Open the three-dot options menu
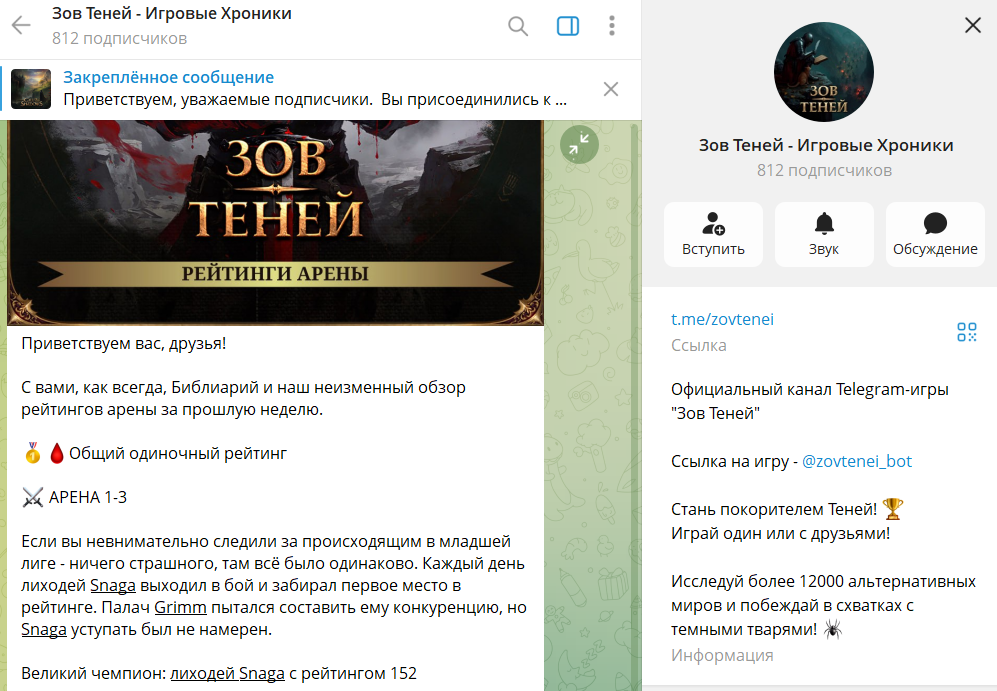The width and height of the screenshot is (997, 691). 612,26
